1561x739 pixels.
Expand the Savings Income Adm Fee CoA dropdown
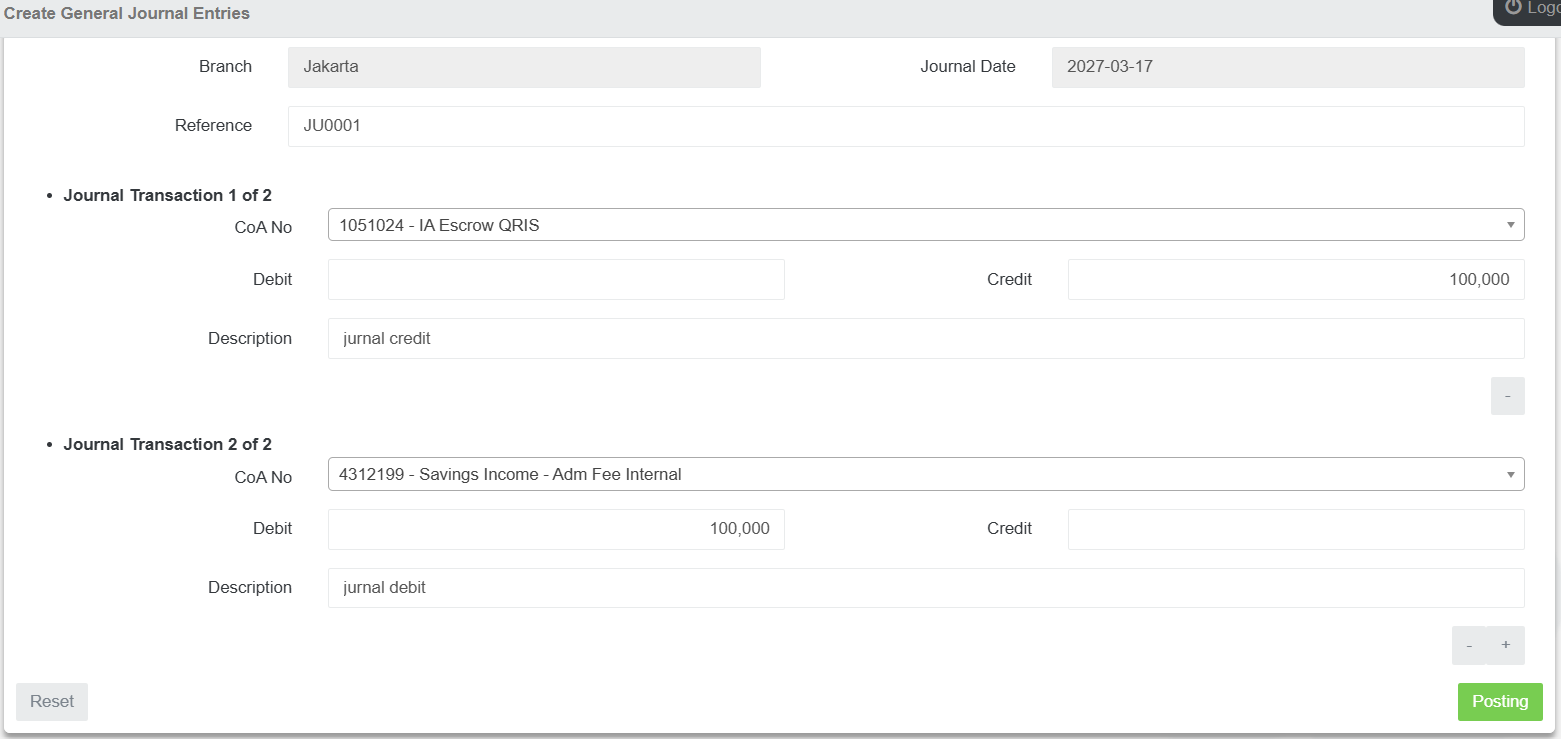point(925,475)
